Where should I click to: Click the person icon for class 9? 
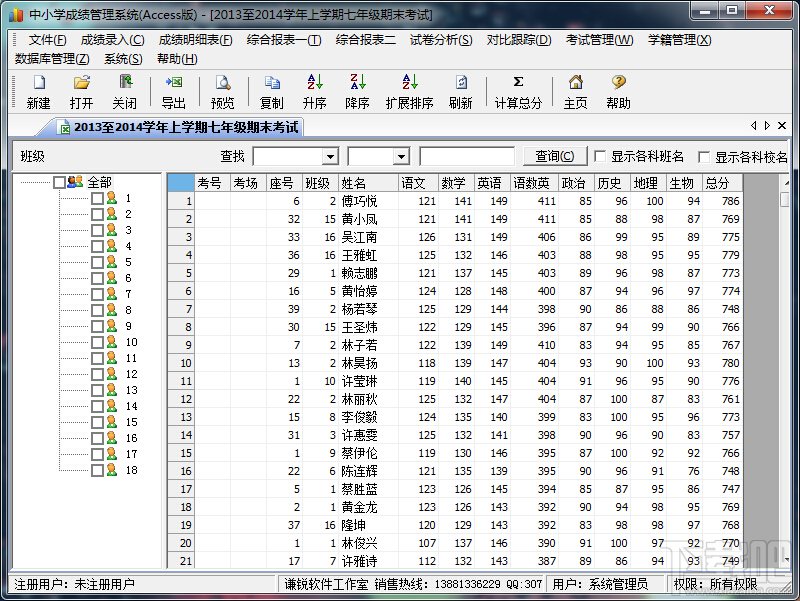(x=112, y=326)
